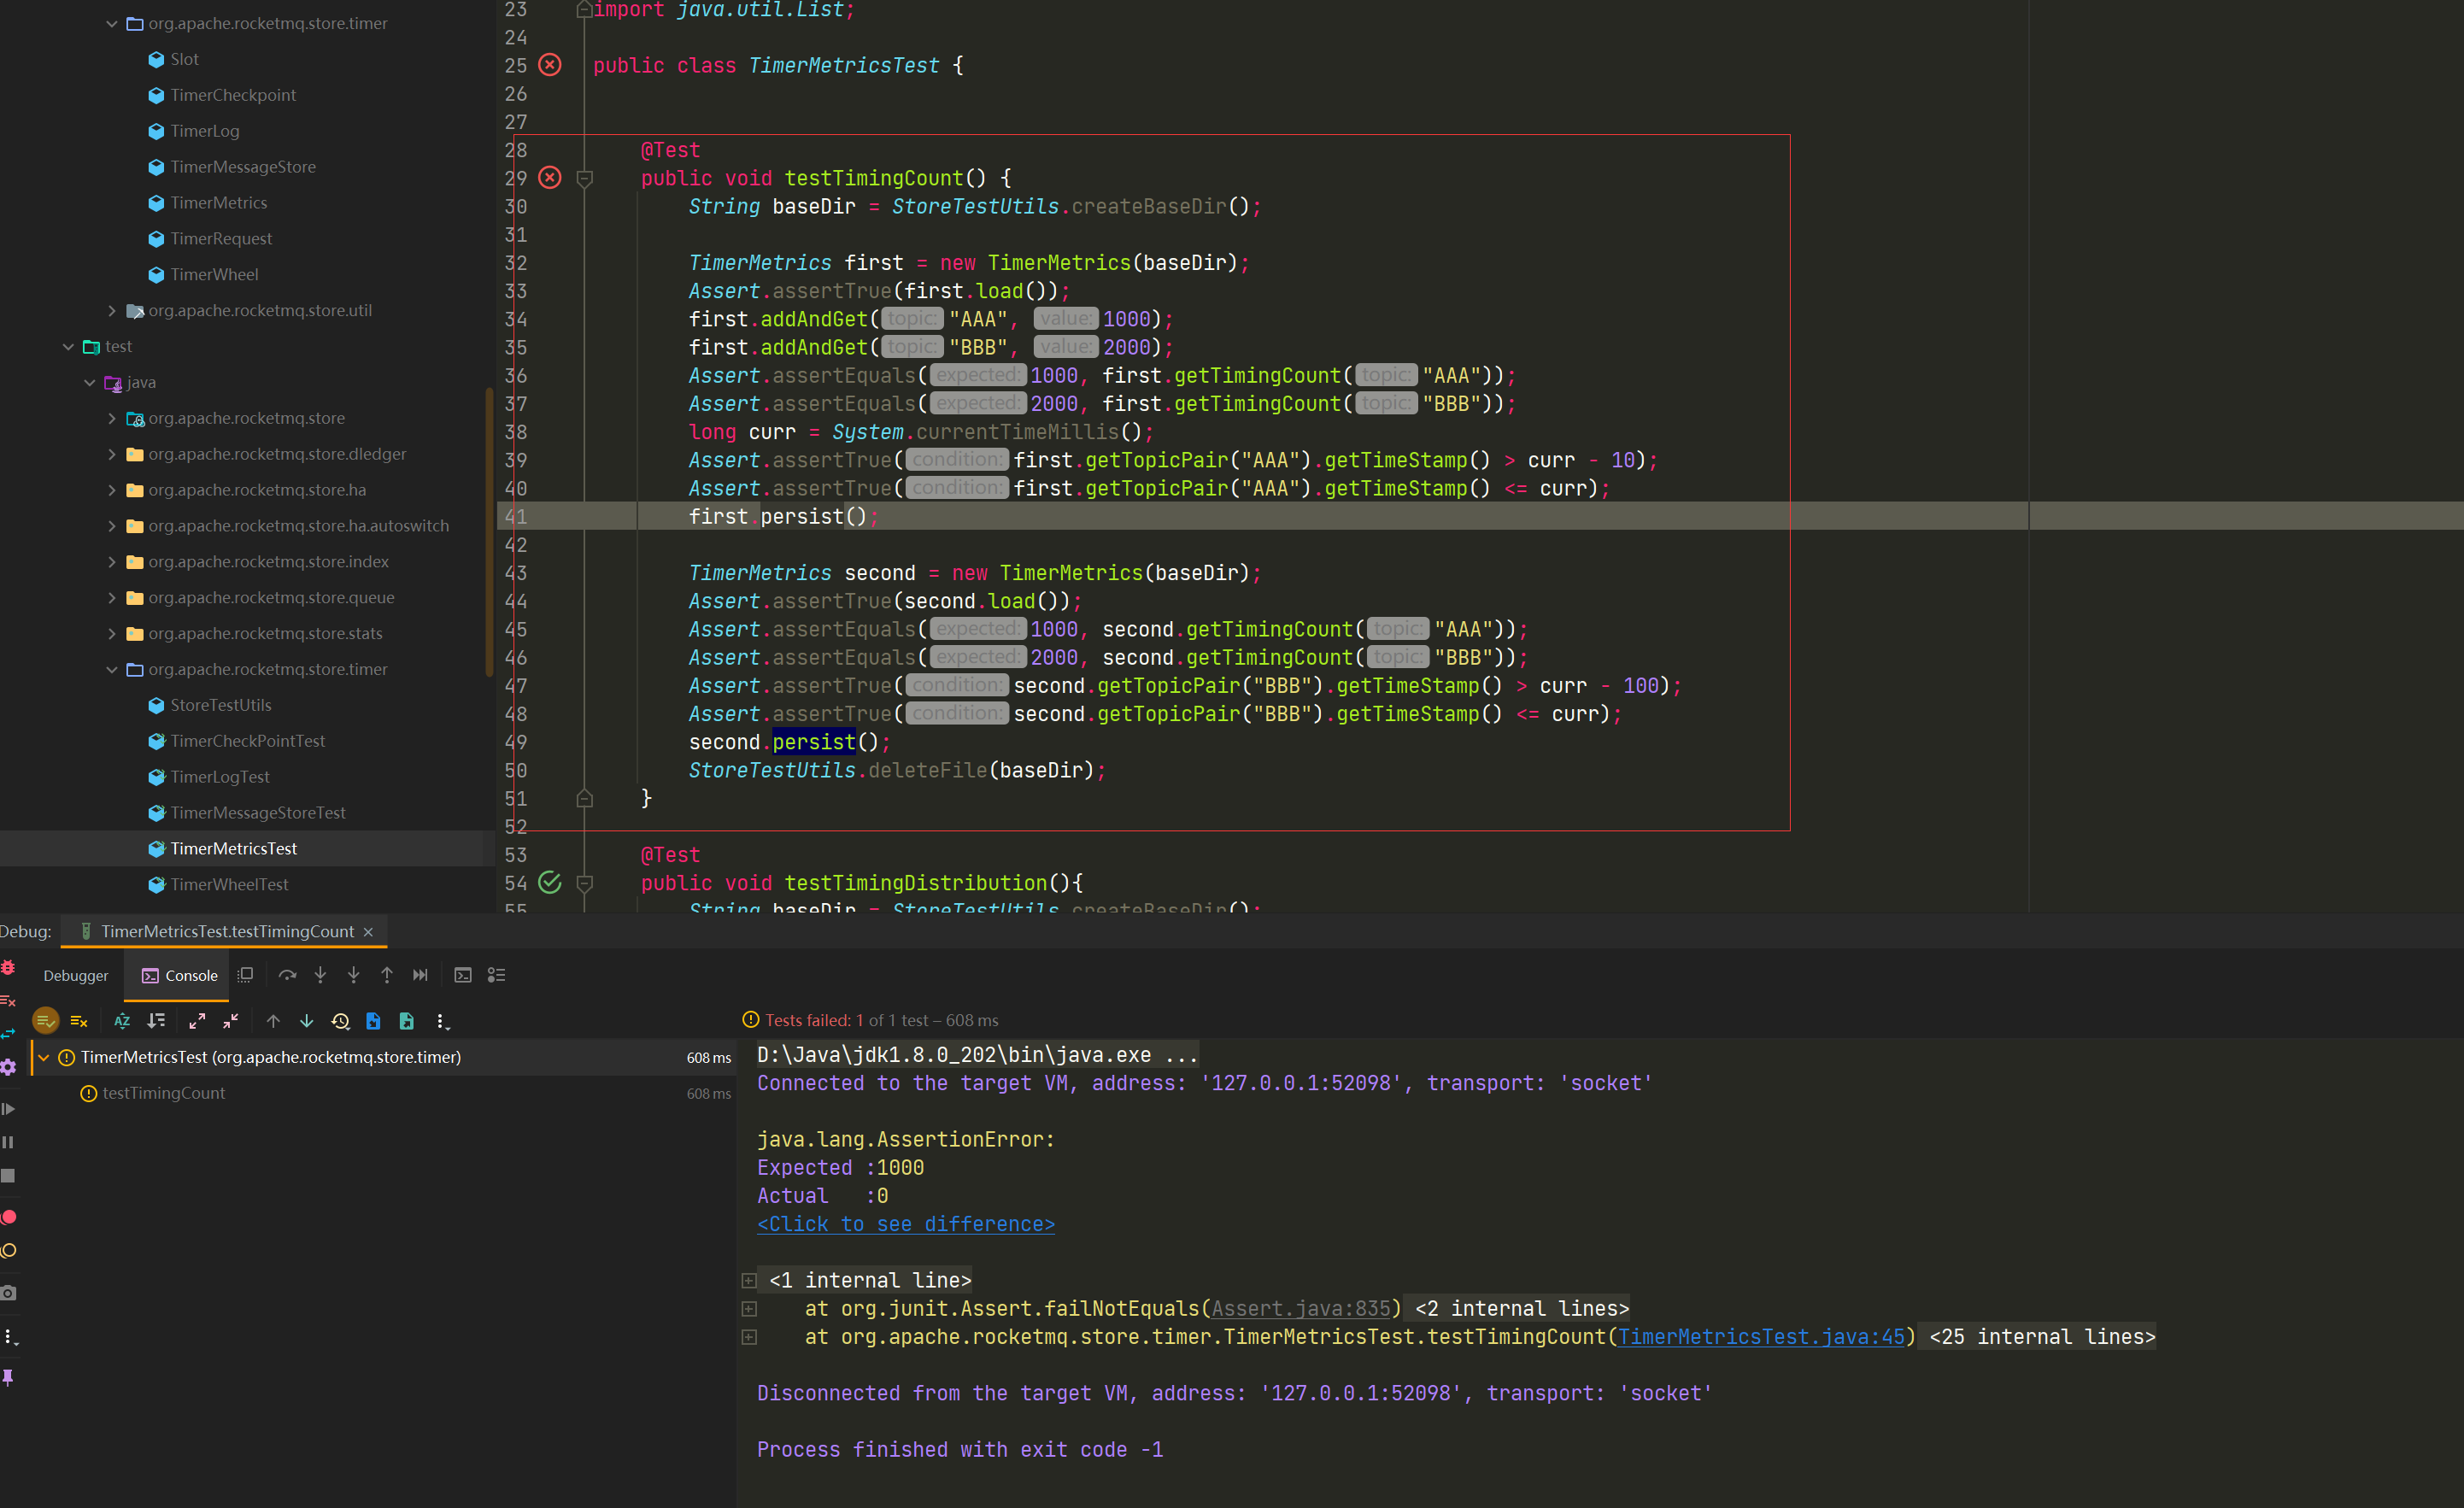2464x1508 pixels.
Task: Select the Console tab
Action: [180, 976]
